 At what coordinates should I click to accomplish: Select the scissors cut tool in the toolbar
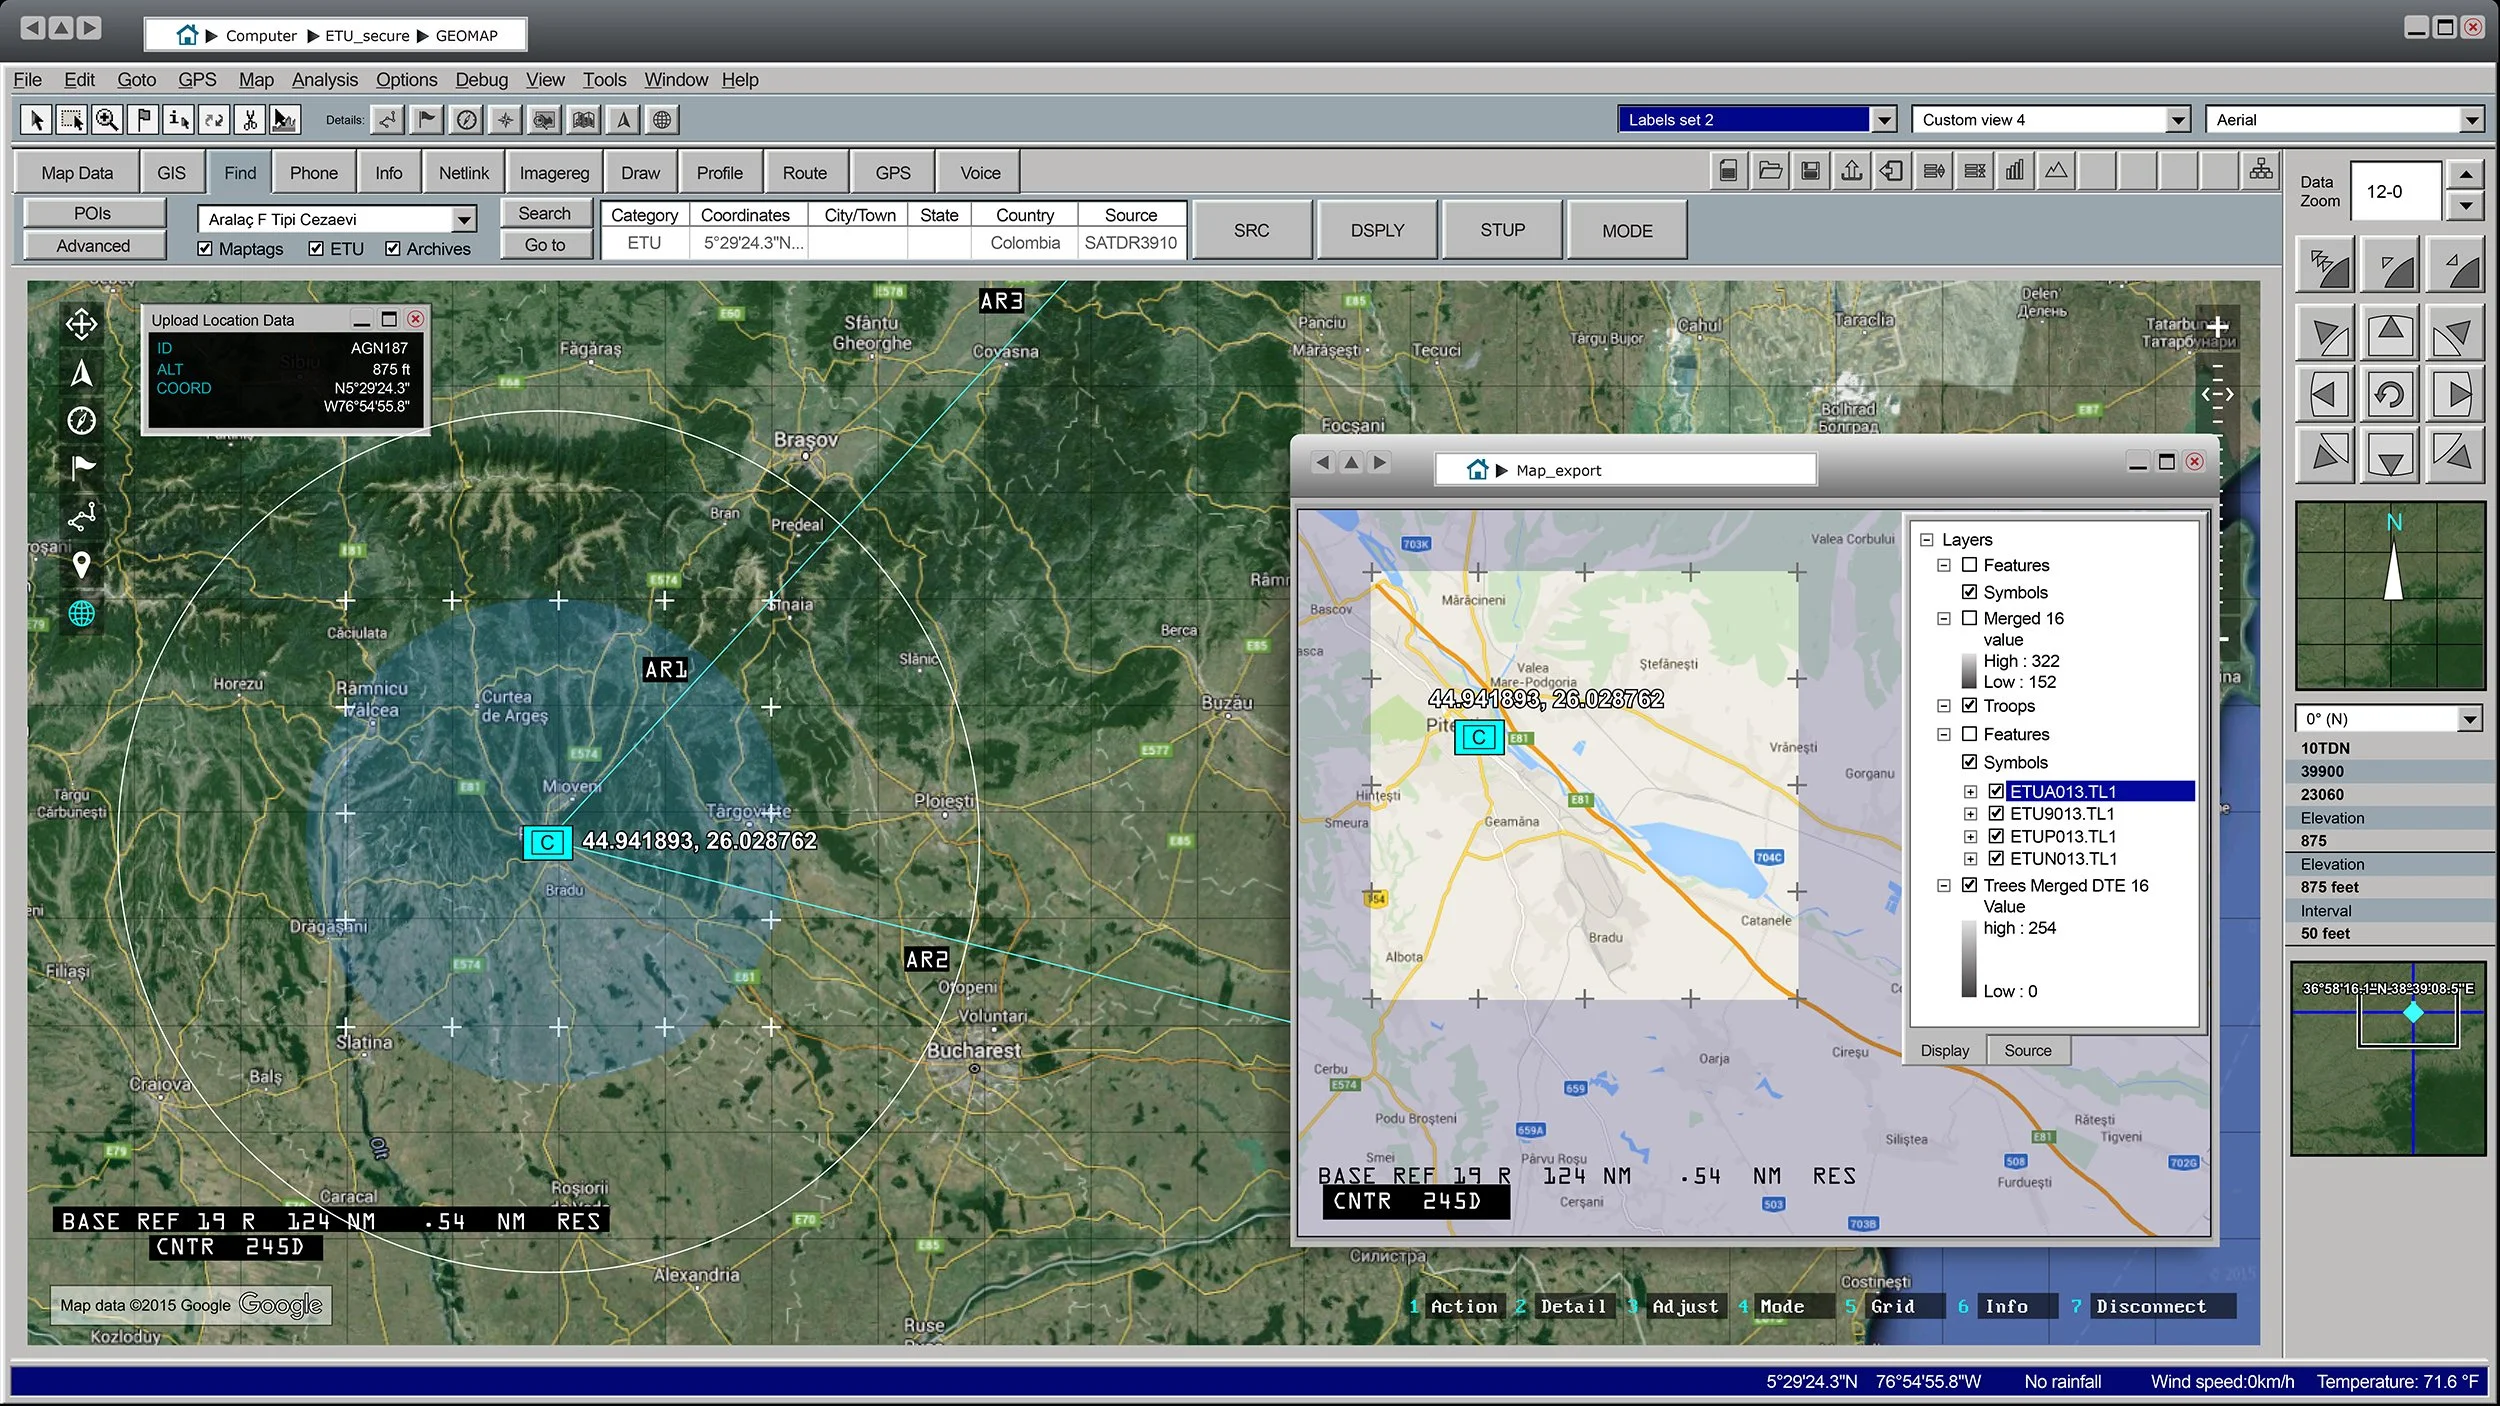tap(249, 120)
